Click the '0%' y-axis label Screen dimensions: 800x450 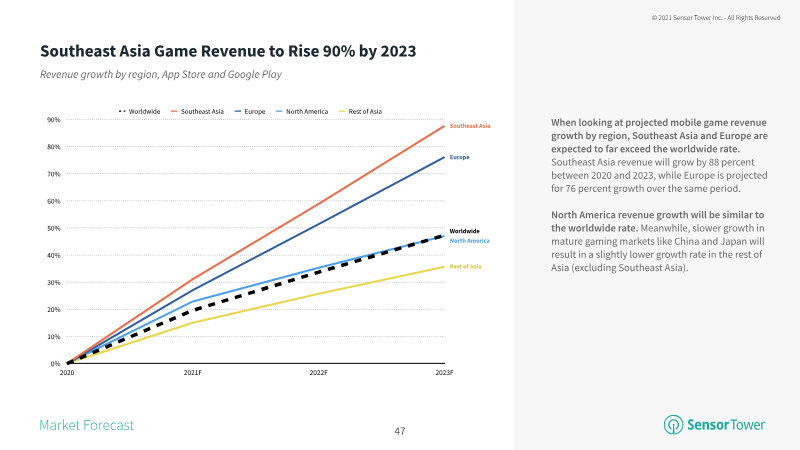[55, 364]
